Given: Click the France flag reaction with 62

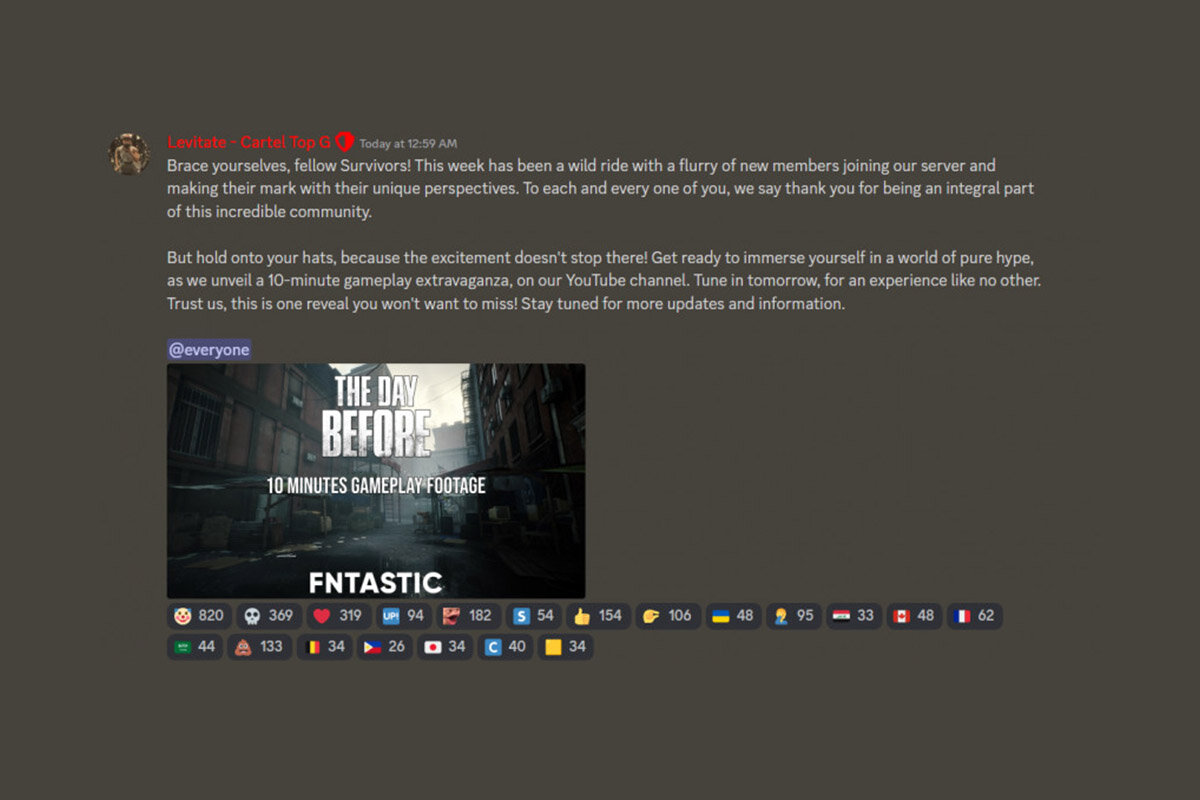Looking at the screenshot, I should [975, 616].
